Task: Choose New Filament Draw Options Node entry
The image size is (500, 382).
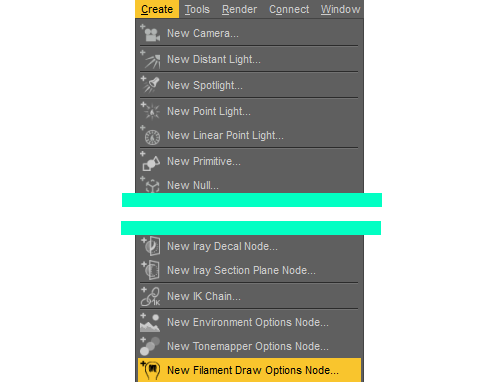Action: click(x=249, y=370)
